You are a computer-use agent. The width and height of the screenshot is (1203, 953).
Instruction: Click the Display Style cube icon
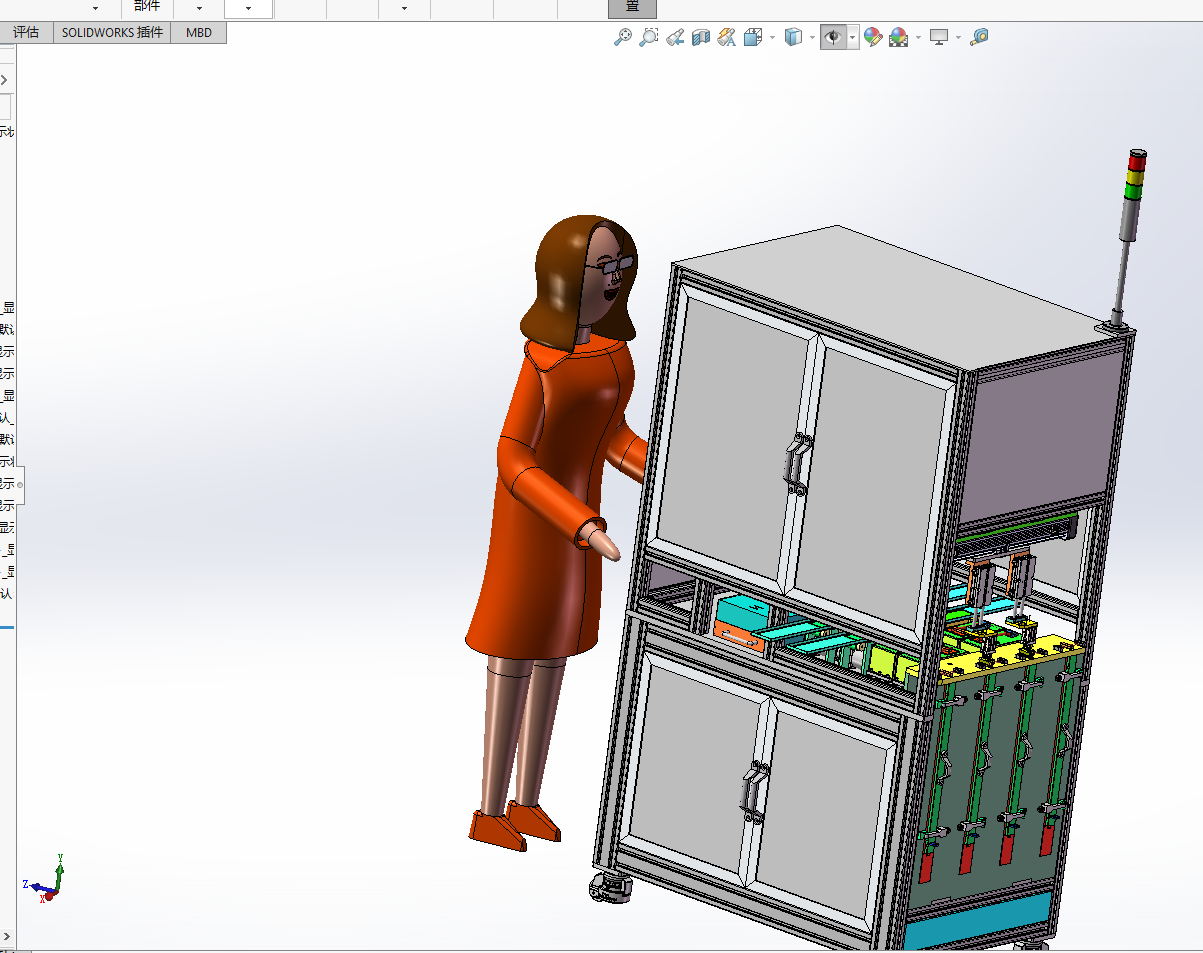793,37
